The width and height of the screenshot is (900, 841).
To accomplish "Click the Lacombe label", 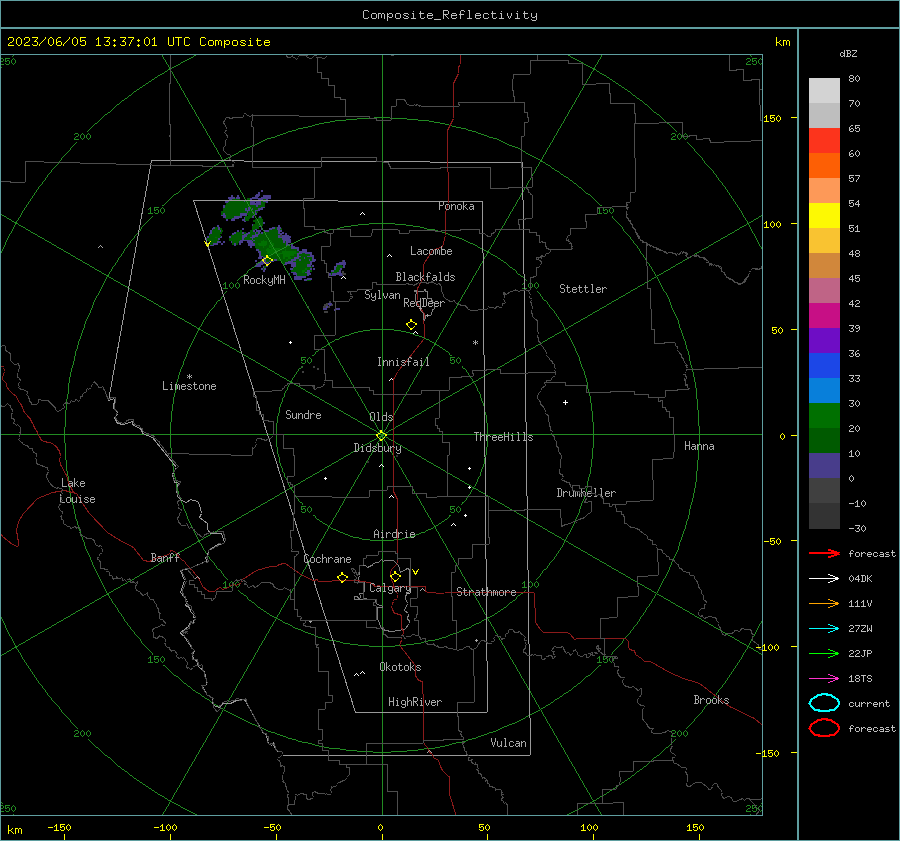I will pyautogui.click(x=431, y=251).
